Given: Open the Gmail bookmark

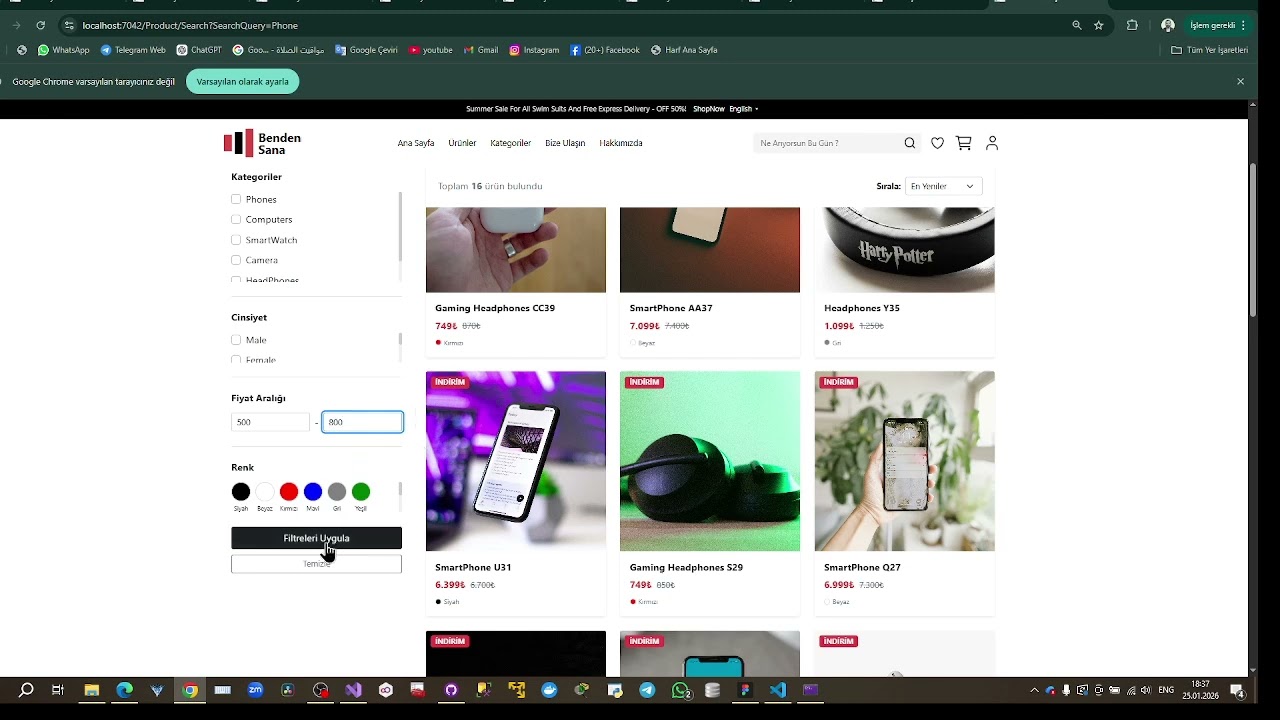Looking at the screenshot, I should click(x=481, y=50).
